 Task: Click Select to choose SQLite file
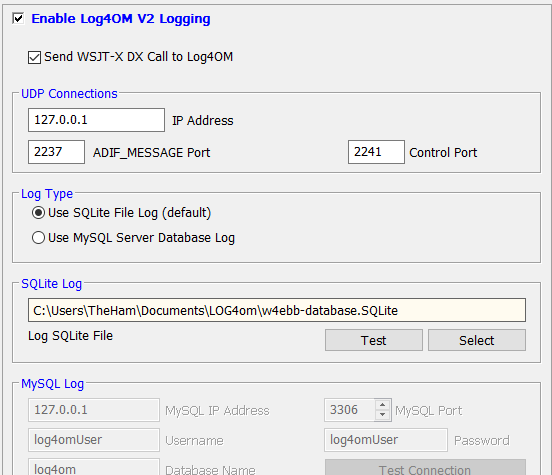click(x=477, y=340)
